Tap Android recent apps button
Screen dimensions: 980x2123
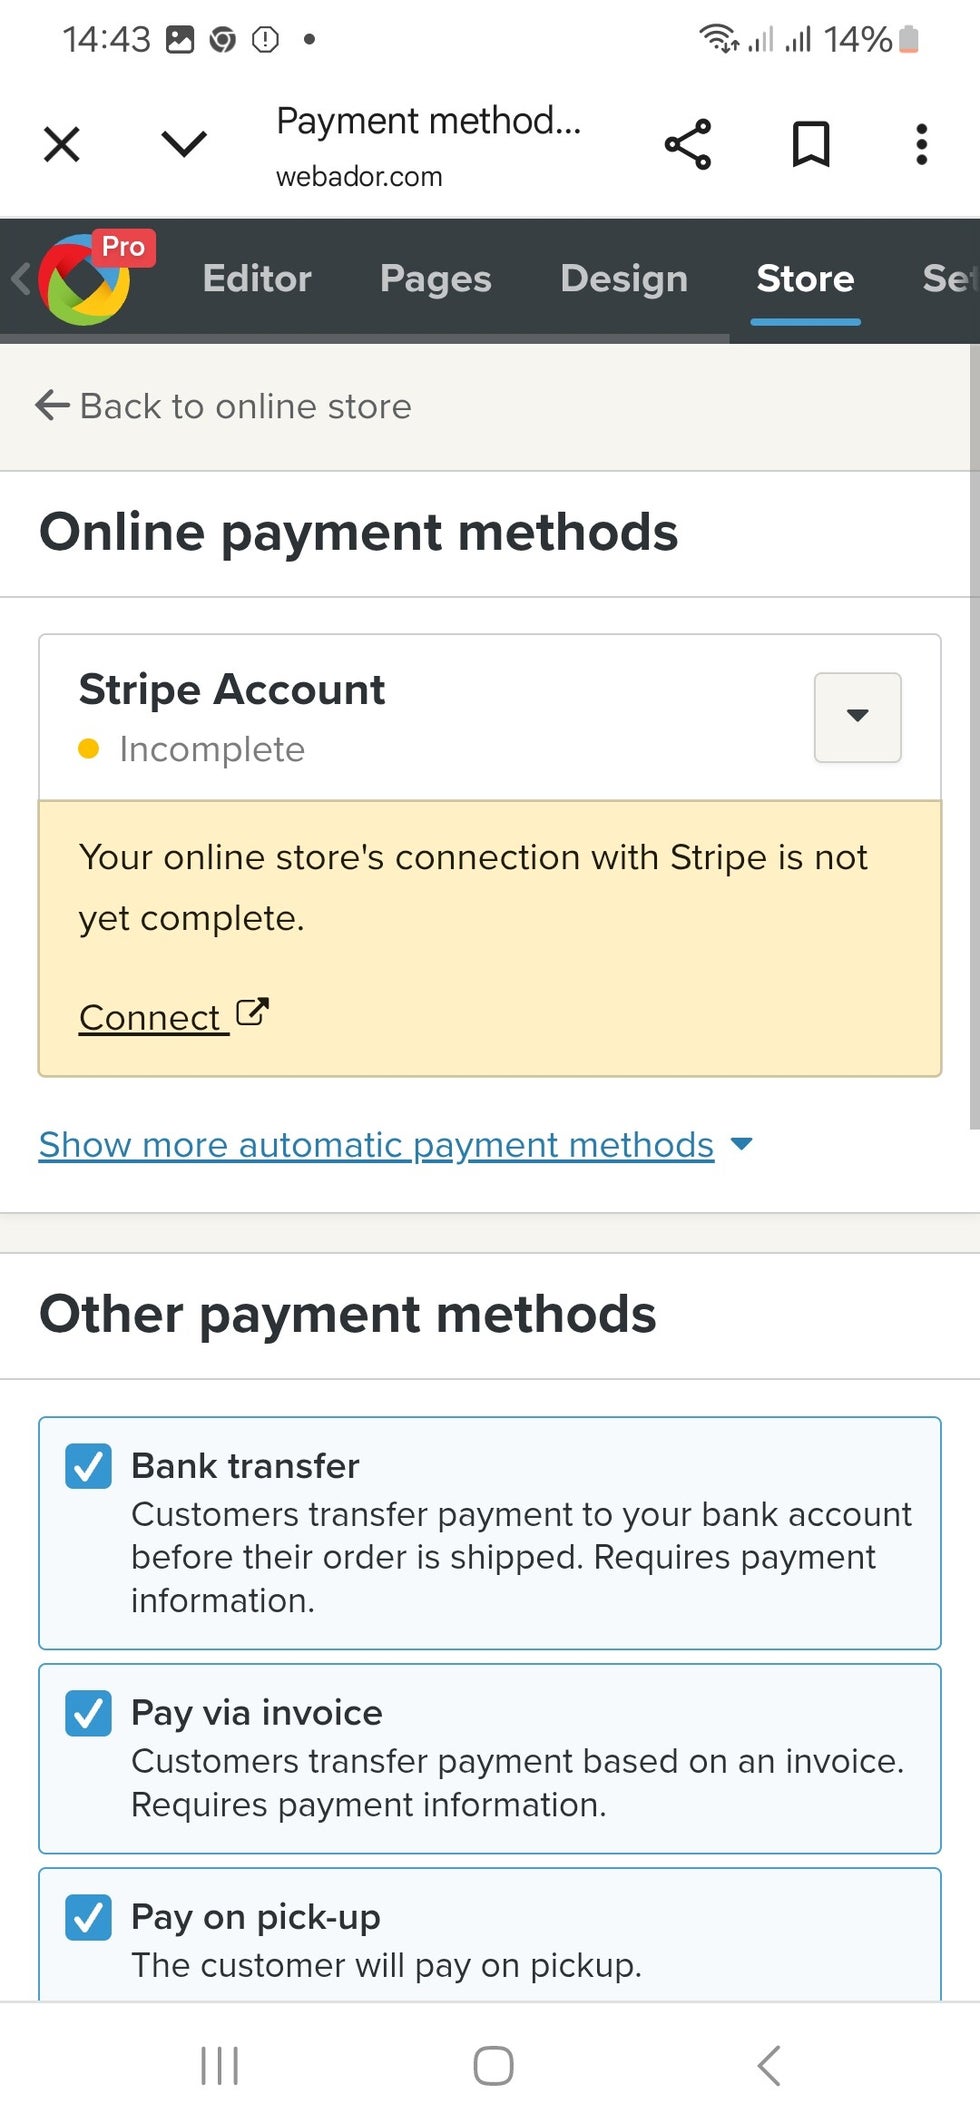pyautogui.click(x=219, y=2065)
